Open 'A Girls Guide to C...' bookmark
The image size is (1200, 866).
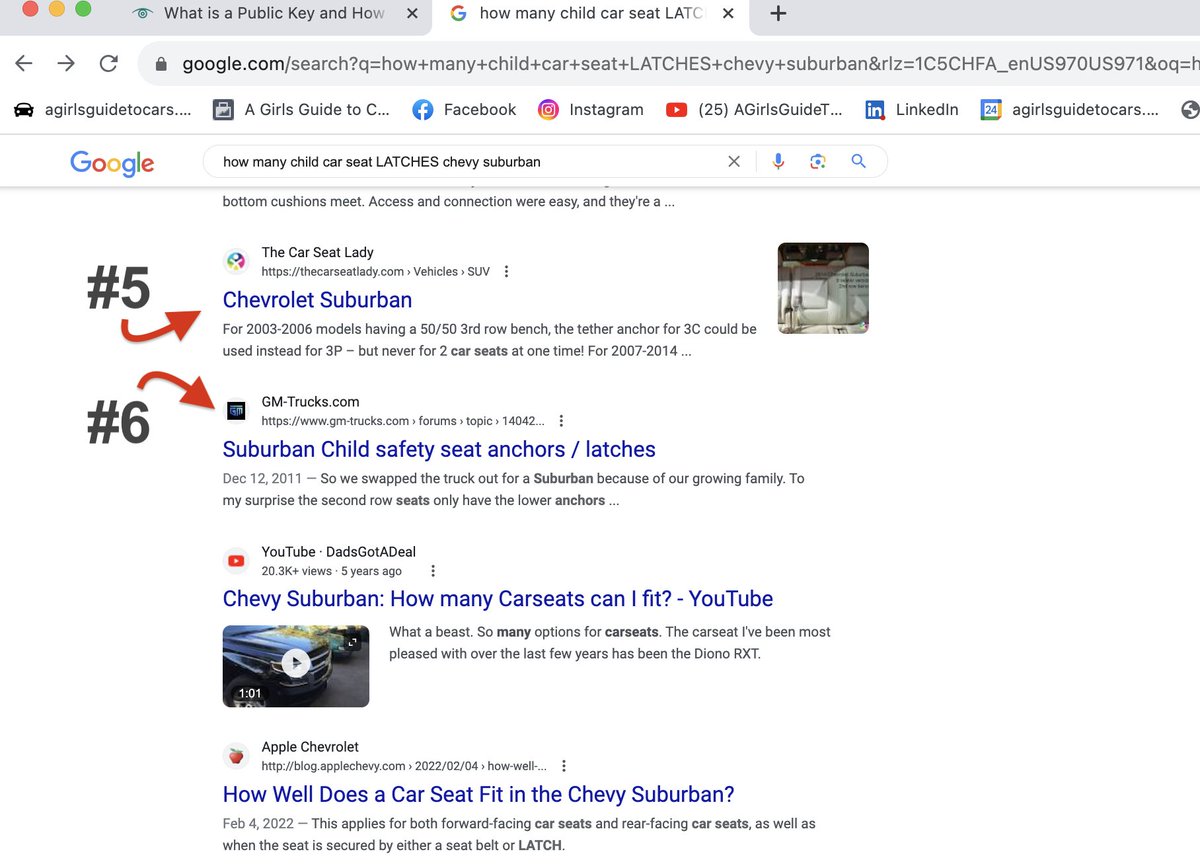302,110
